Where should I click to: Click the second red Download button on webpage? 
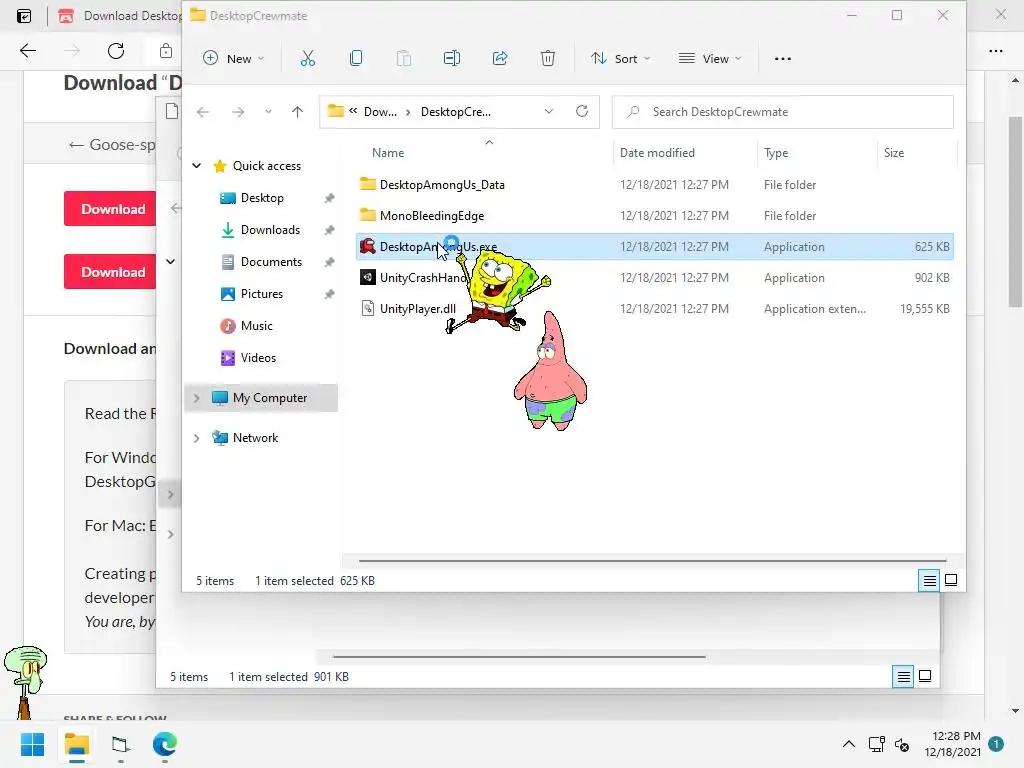coord(112,272)
